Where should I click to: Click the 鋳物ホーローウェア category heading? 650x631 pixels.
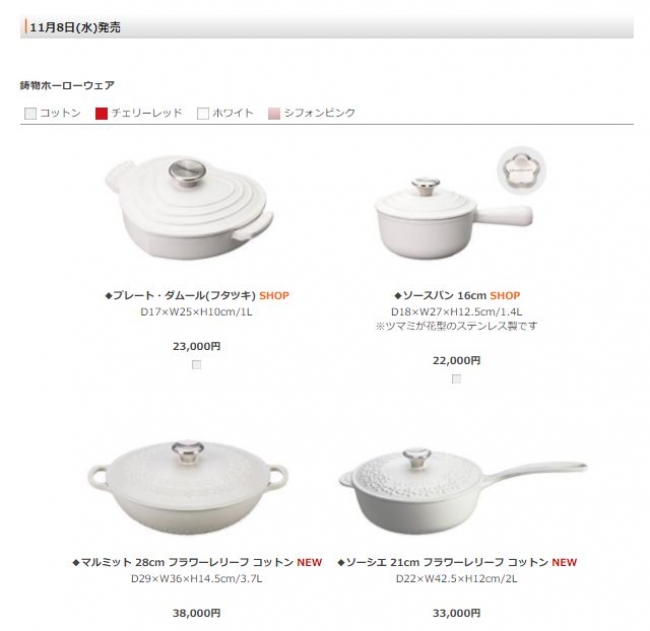(x=67, y=85)
